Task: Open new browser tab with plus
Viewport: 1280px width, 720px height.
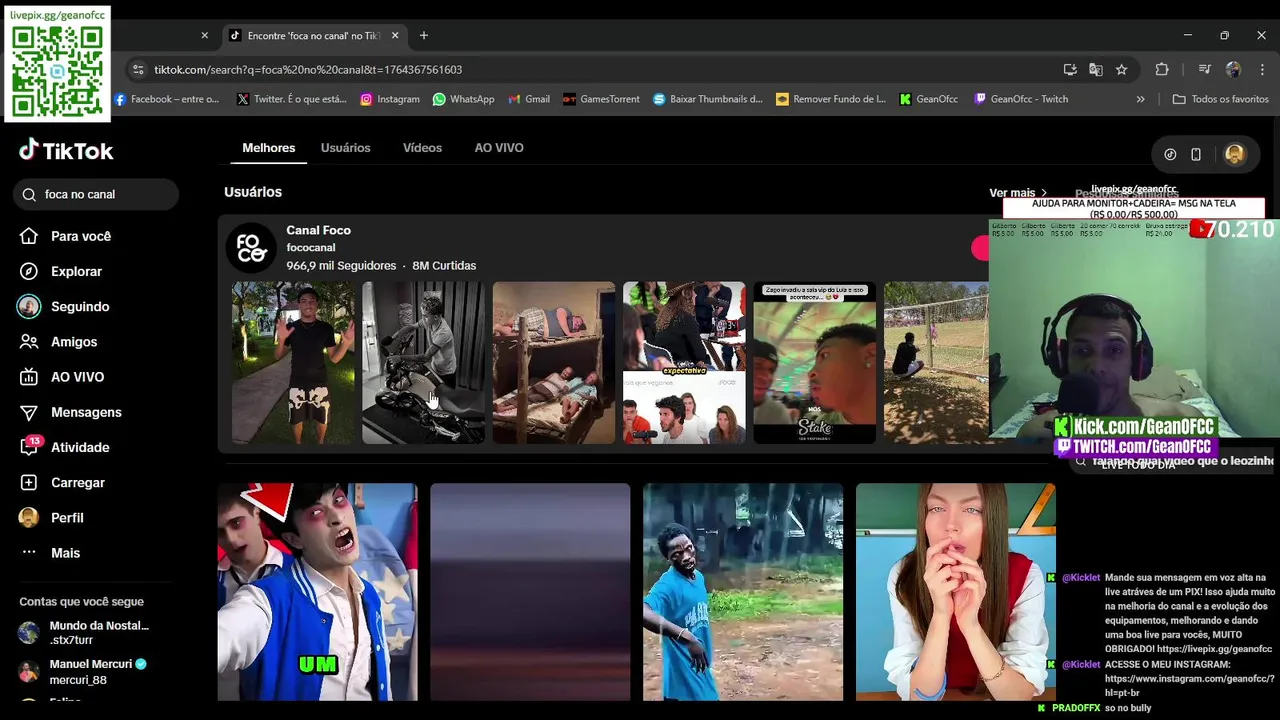Action: coord(424,35)
